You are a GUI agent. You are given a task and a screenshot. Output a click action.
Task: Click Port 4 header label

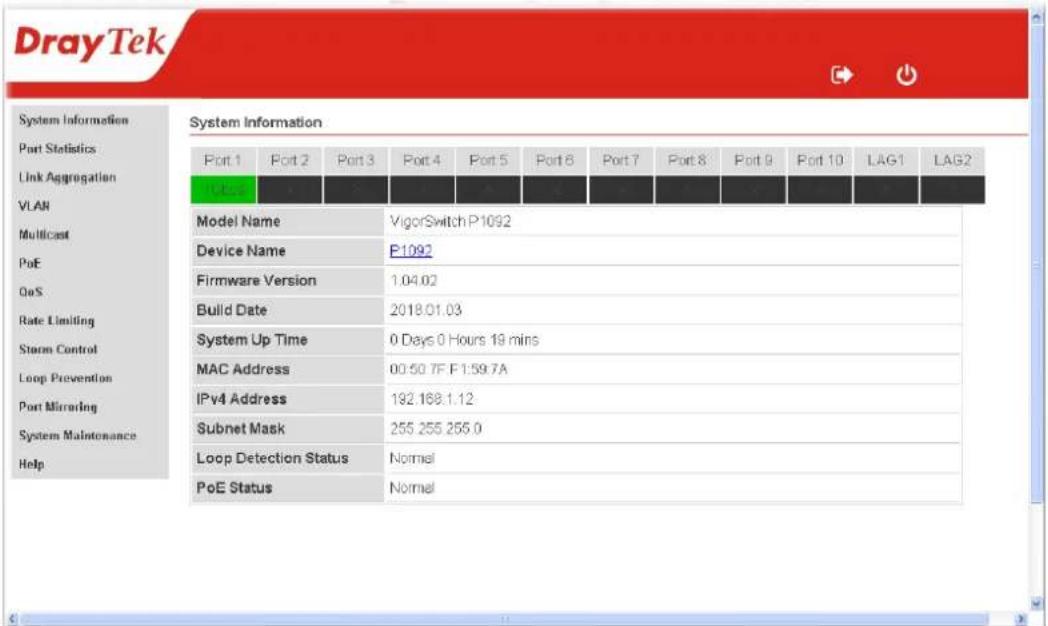click(422, 160)
